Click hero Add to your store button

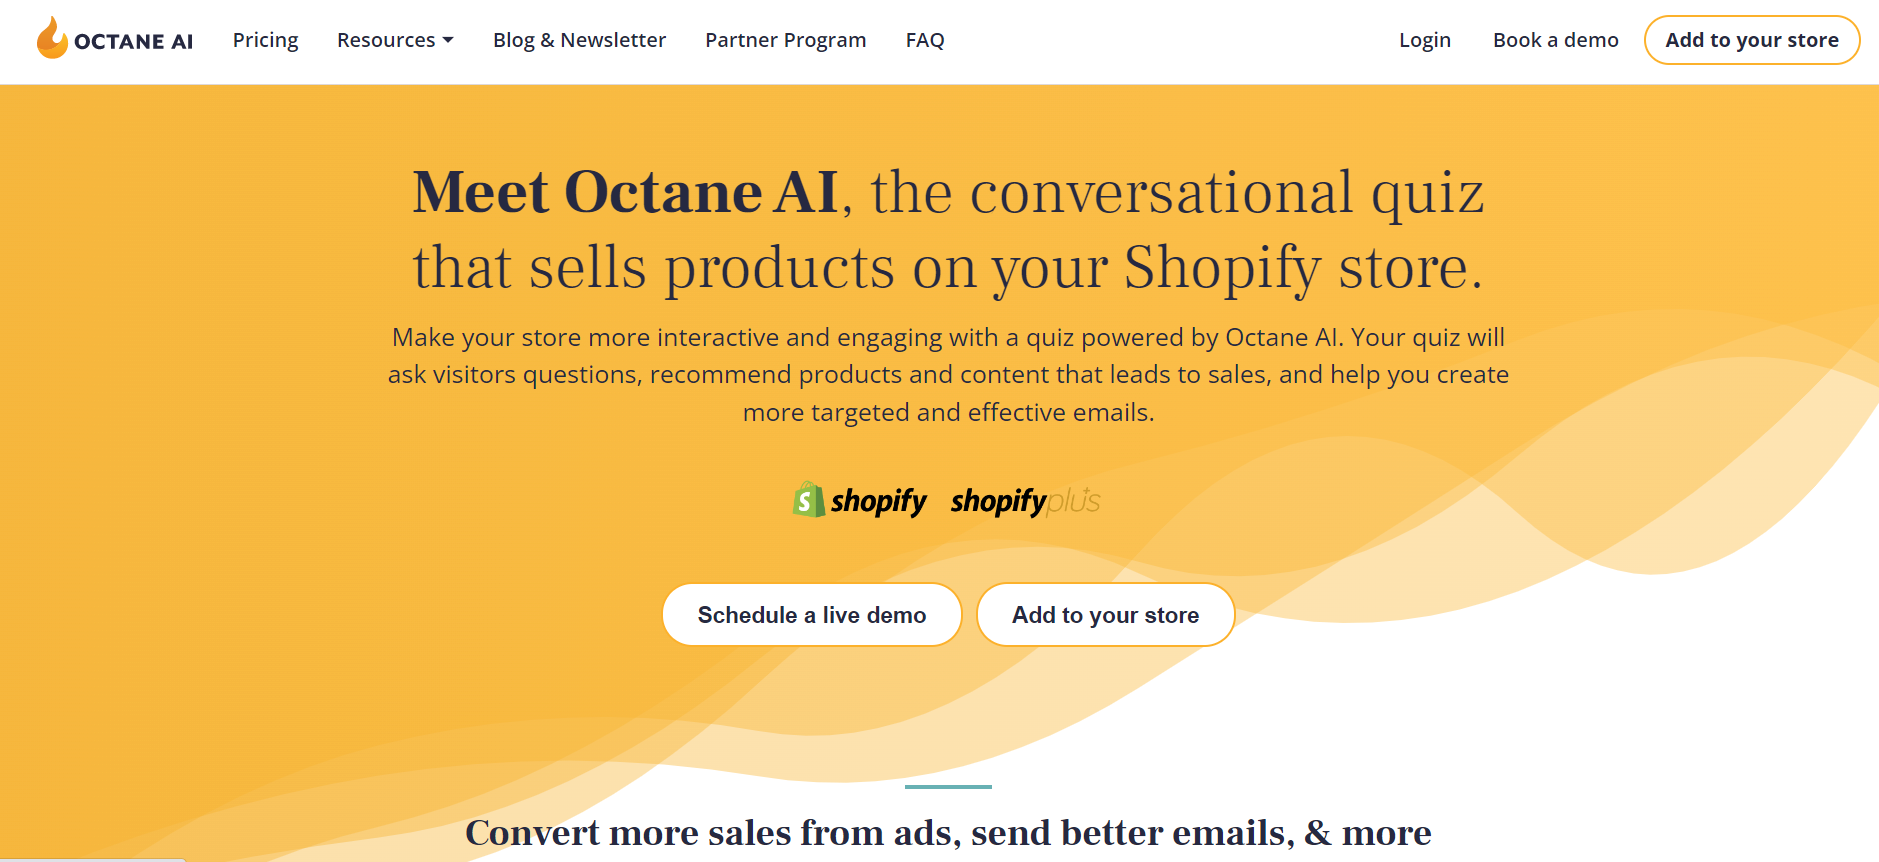tap(1105, 615)
